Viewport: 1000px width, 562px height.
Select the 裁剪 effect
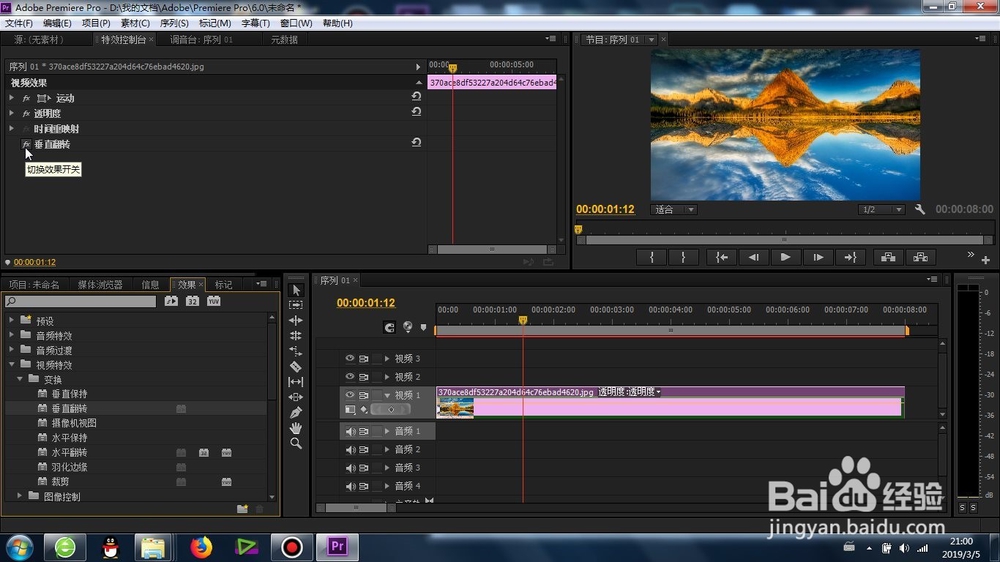[60, 482]
